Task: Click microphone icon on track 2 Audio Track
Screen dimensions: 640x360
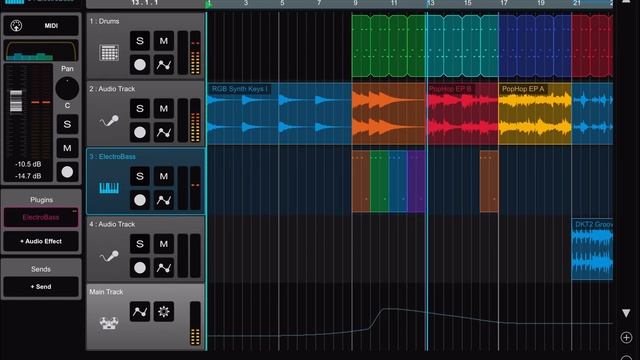Action: point(109,121)
